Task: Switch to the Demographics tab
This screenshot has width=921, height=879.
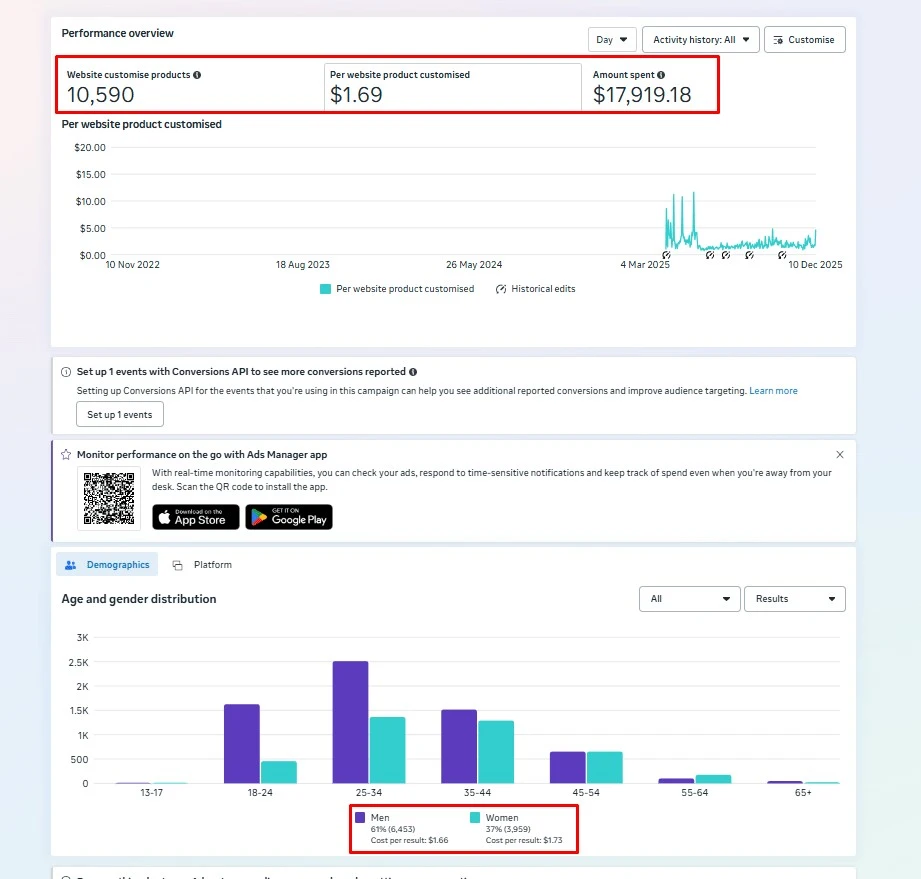Action: click(x=107, y=565)
